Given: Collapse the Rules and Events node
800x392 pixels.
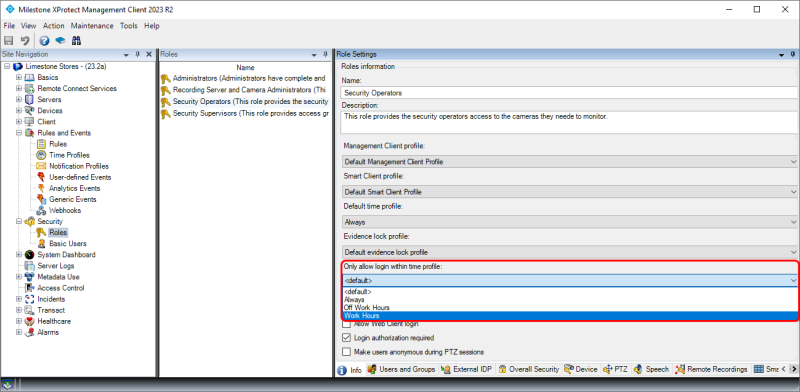Looking at the screenshot, I should 19,133.
